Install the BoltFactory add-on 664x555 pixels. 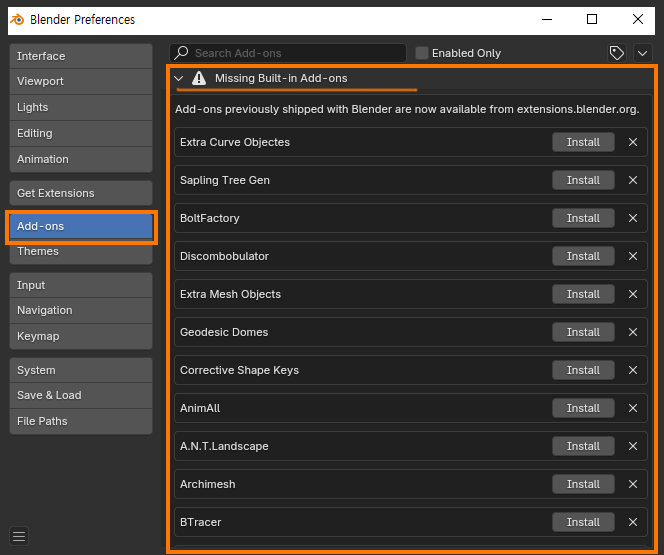click(583, 218)
